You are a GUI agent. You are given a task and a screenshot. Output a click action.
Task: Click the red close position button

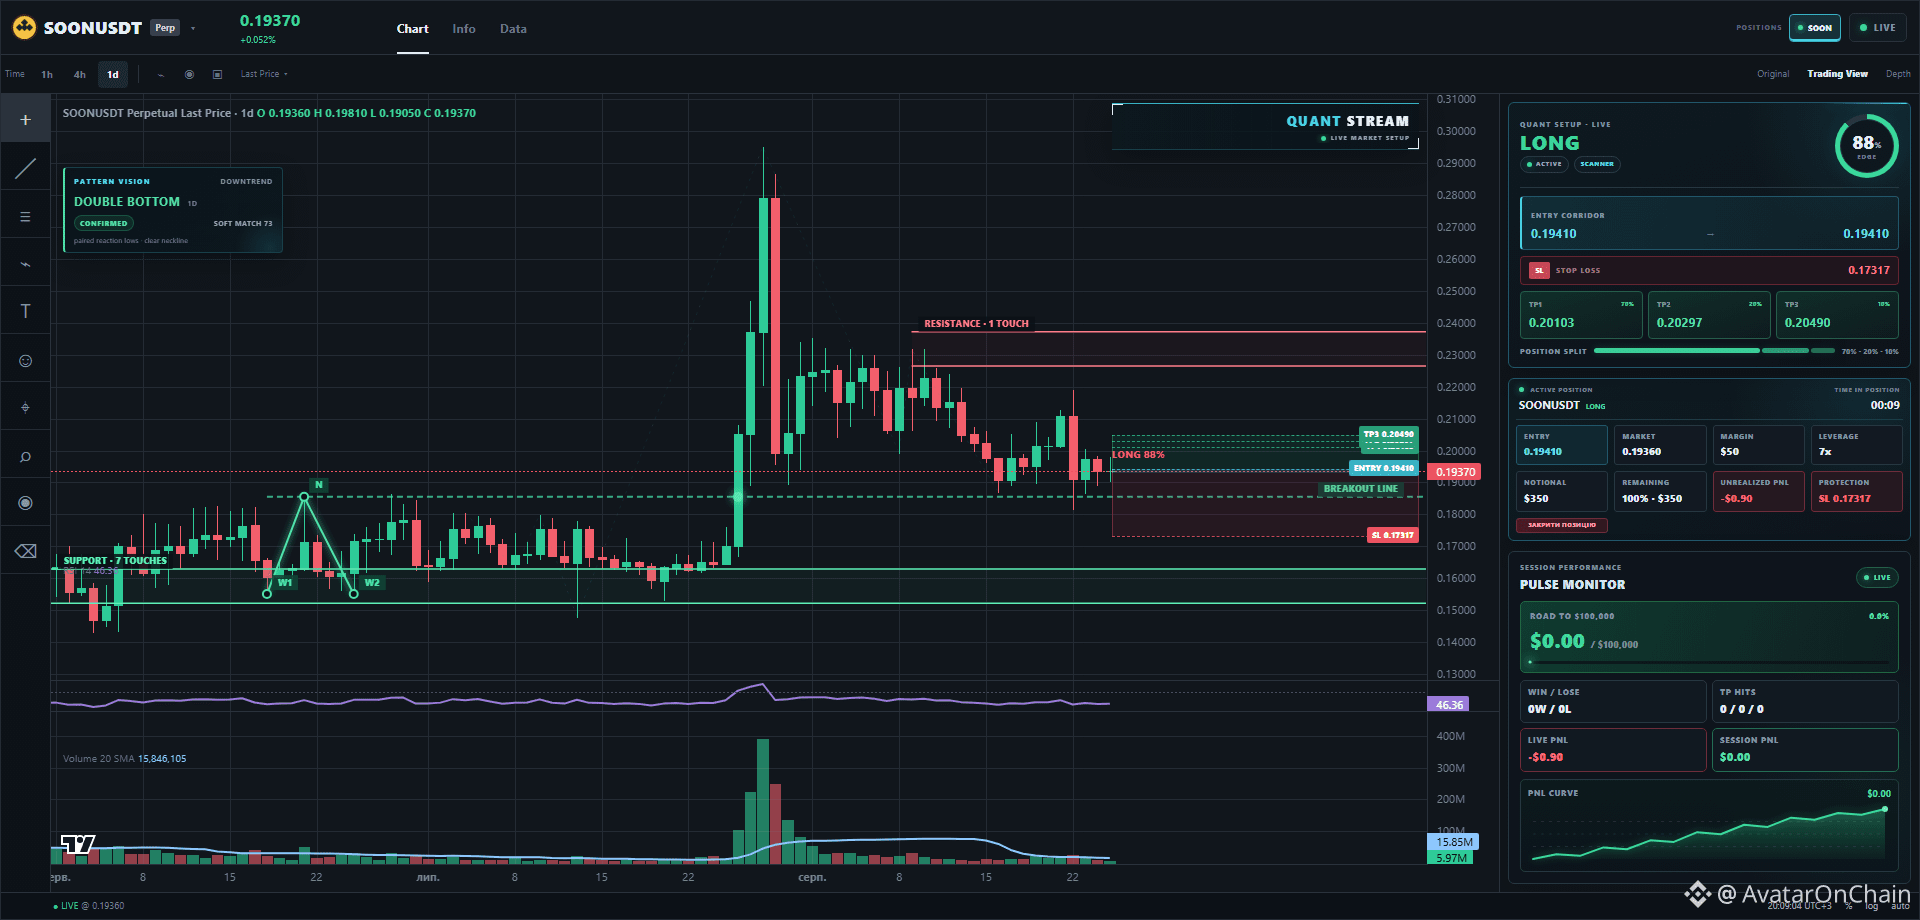(1562, 525)
